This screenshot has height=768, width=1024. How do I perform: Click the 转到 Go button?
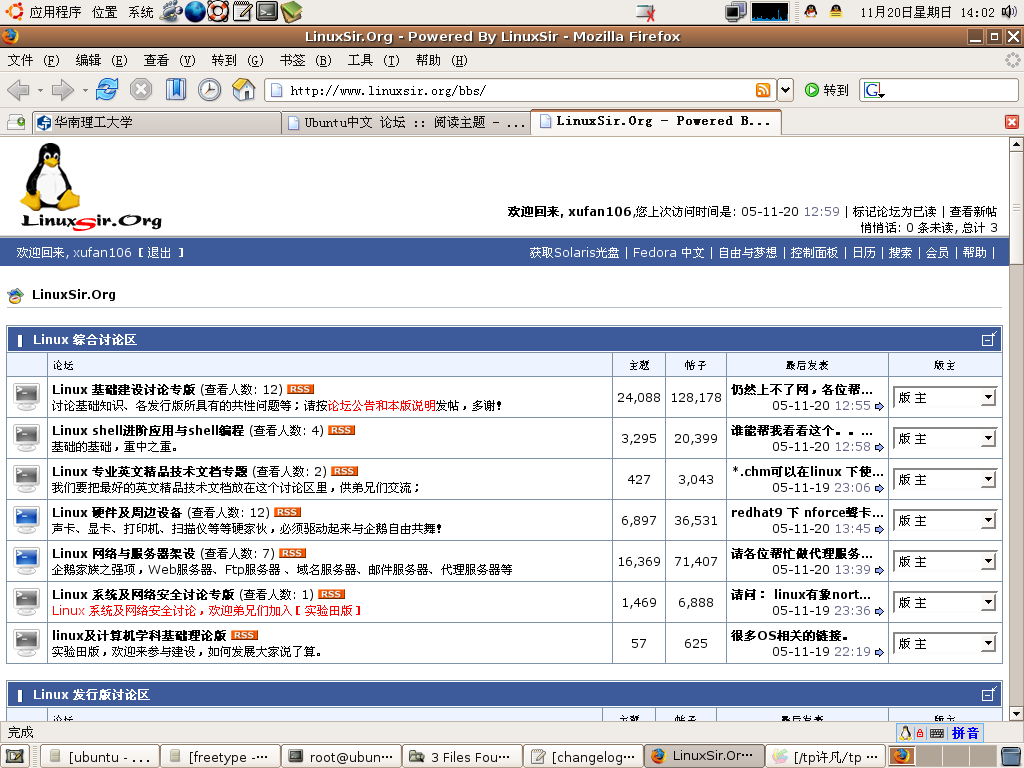[x=827, y=90]
